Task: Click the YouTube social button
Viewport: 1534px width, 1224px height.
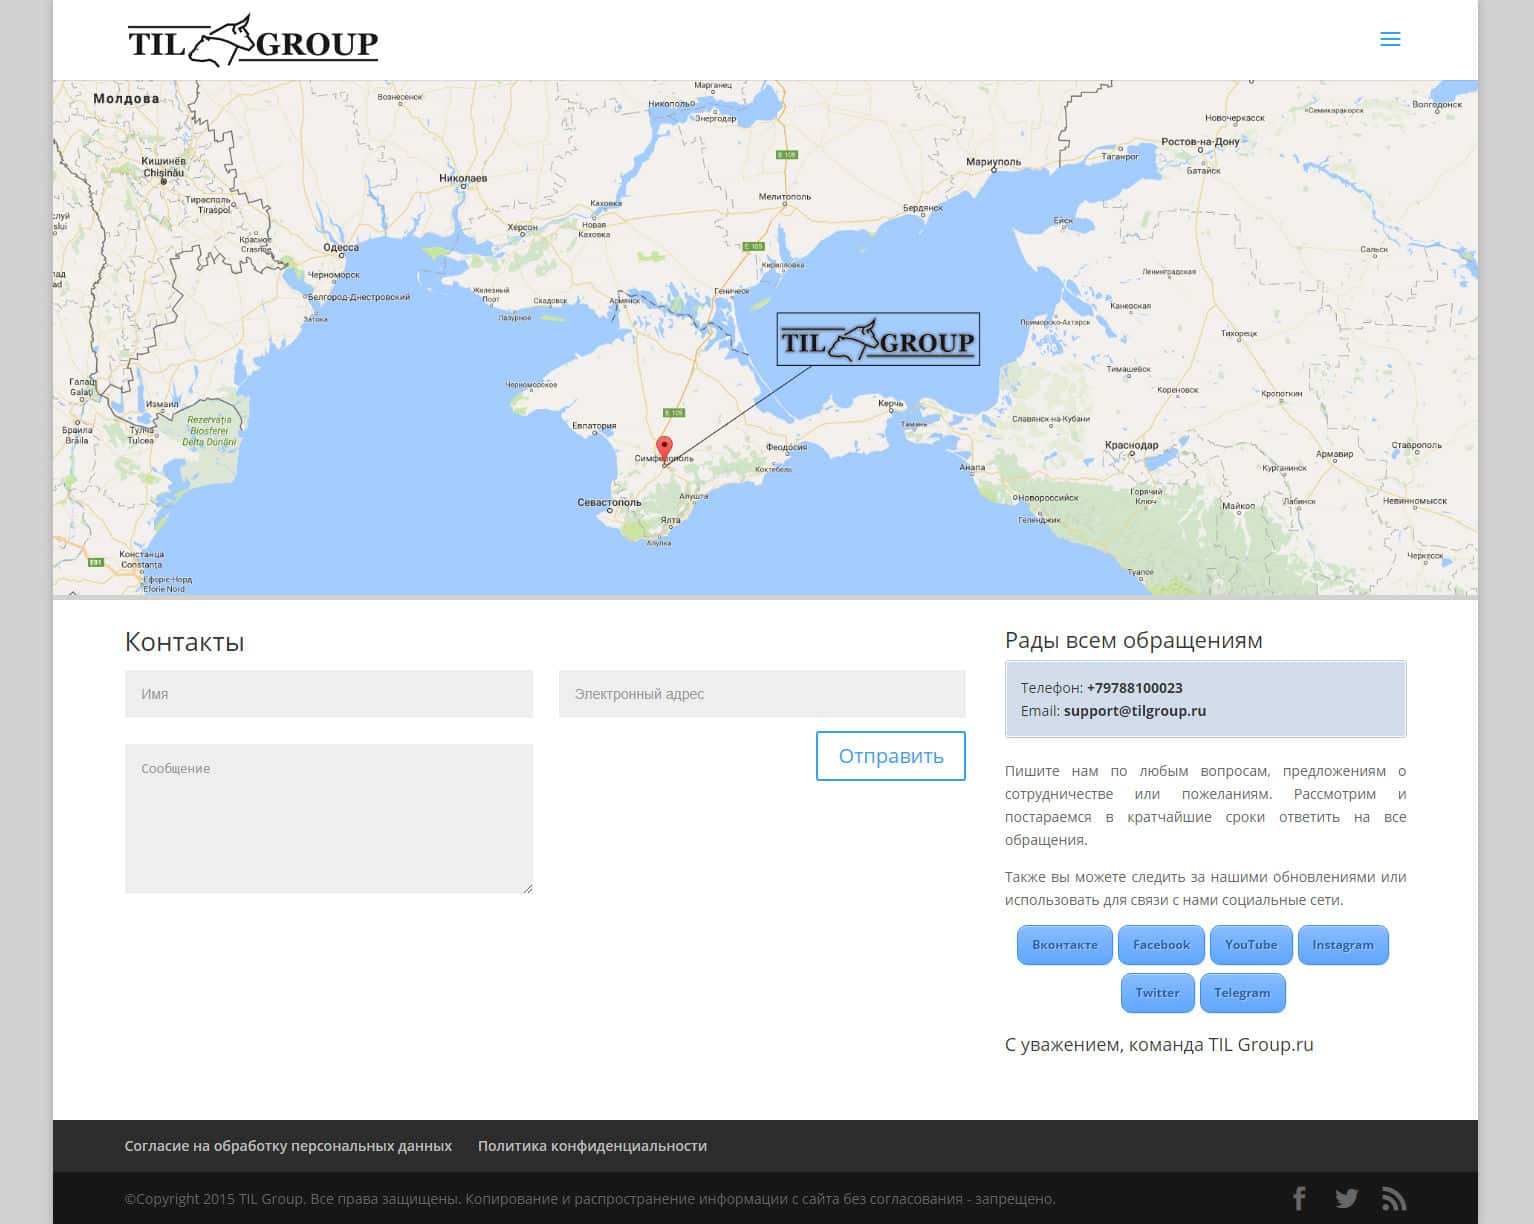Action: [x=1250, y=945]
